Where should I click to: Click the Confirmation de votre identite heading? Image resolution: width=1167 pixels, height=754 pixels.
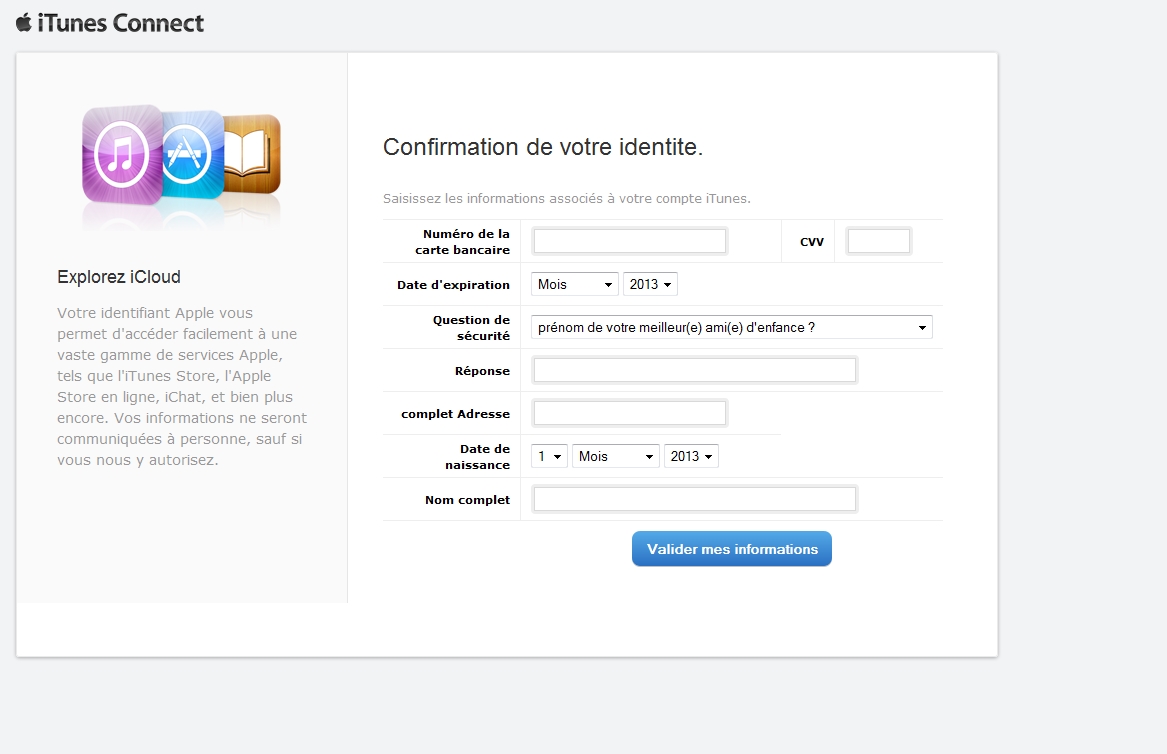click(543, 147)
